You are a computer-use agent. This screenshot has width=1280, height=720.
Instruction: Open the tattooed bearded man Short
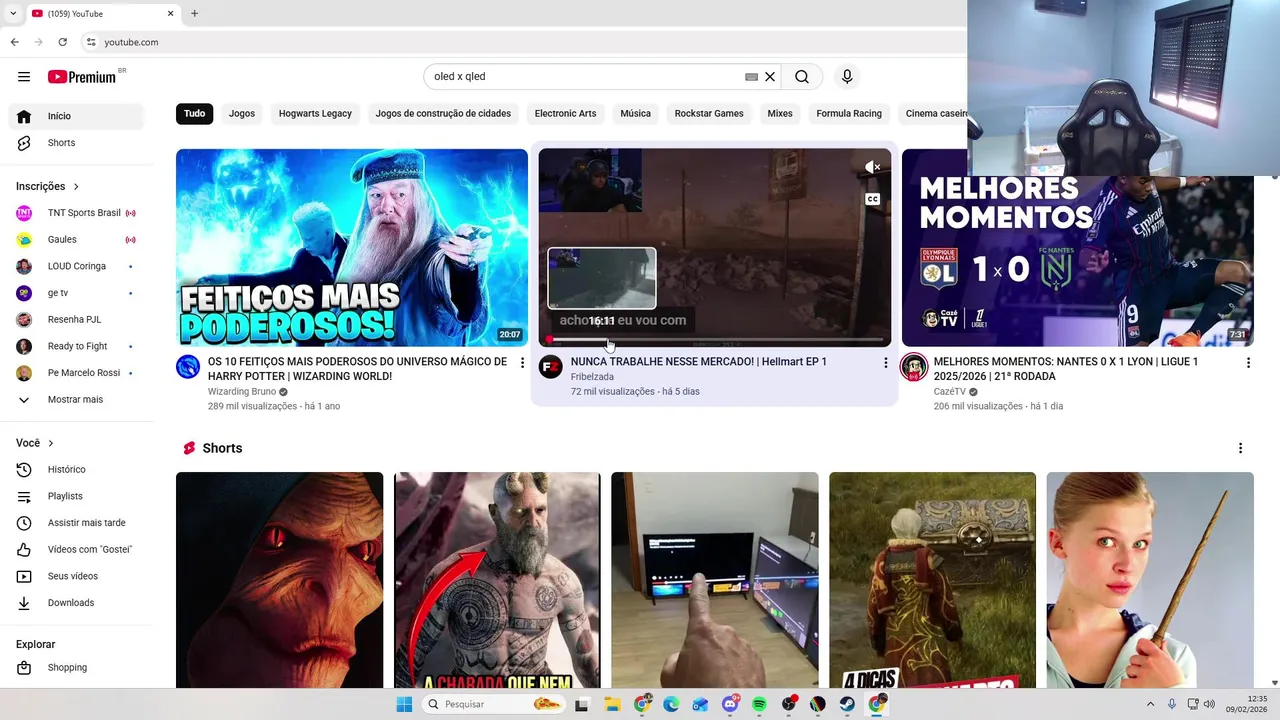click(497, 580)
